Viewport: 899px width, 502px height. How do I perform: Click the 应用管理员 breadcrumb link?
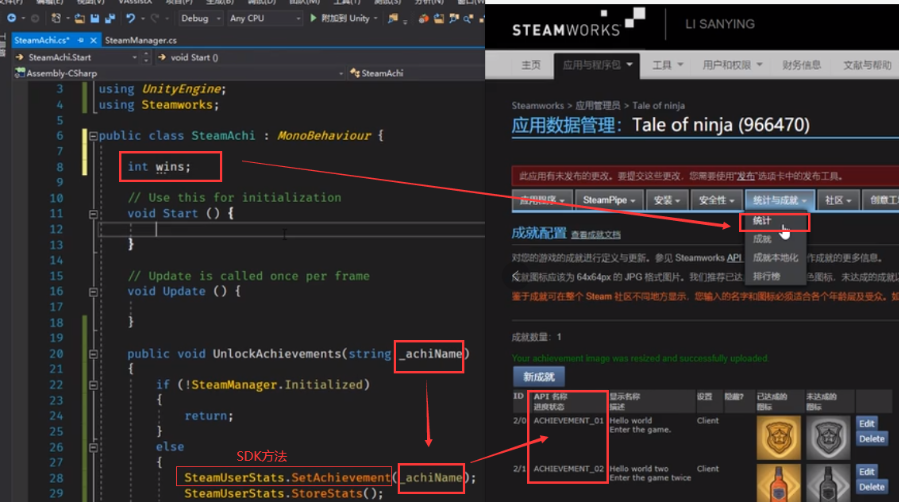click(x=597, y=106)
